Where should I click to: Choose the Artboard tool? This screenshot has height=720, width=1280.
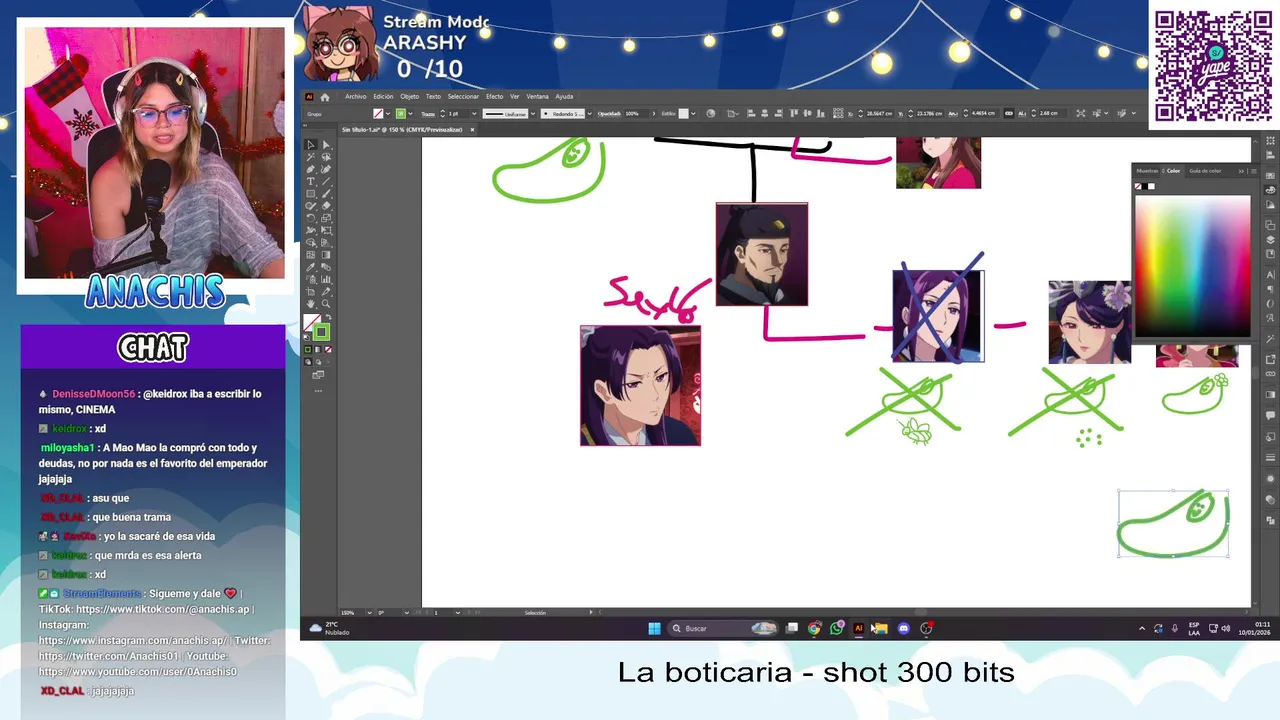311,292
